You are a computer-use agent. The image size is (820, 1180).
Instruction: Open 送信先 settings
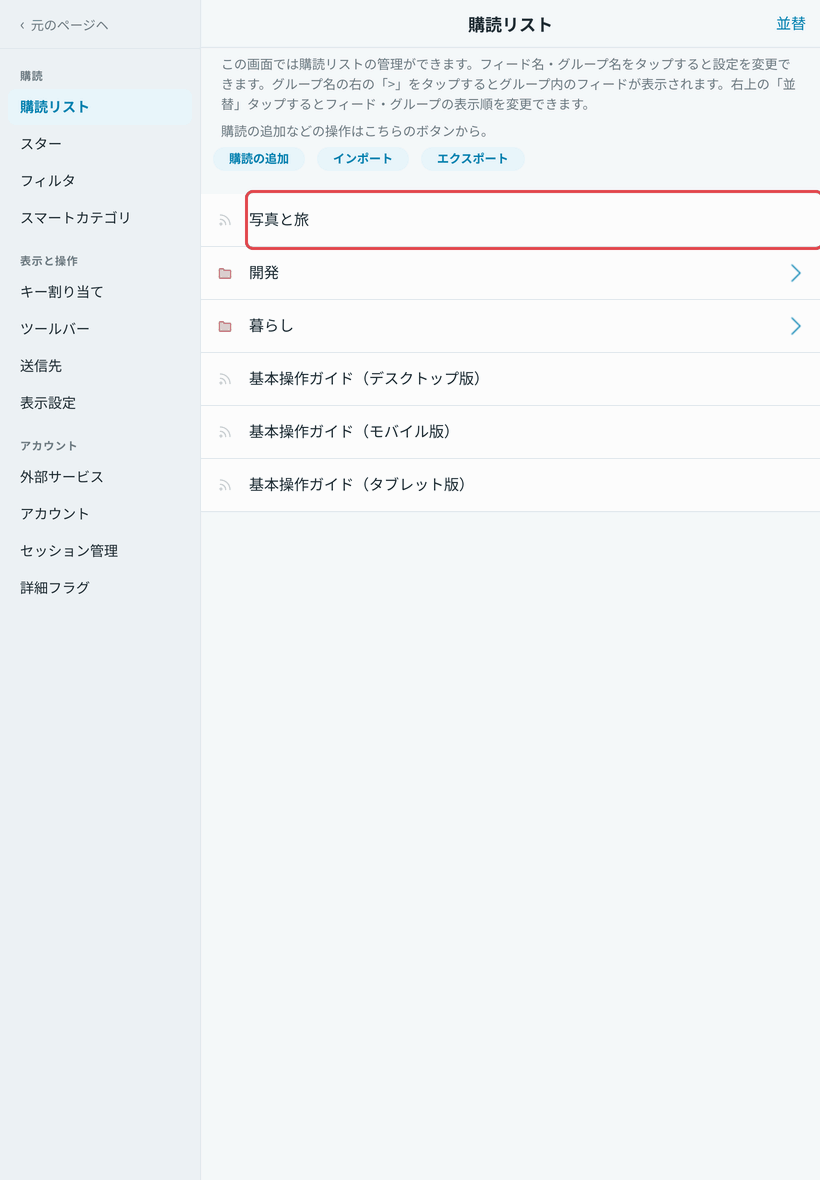[x=100, y=366]
